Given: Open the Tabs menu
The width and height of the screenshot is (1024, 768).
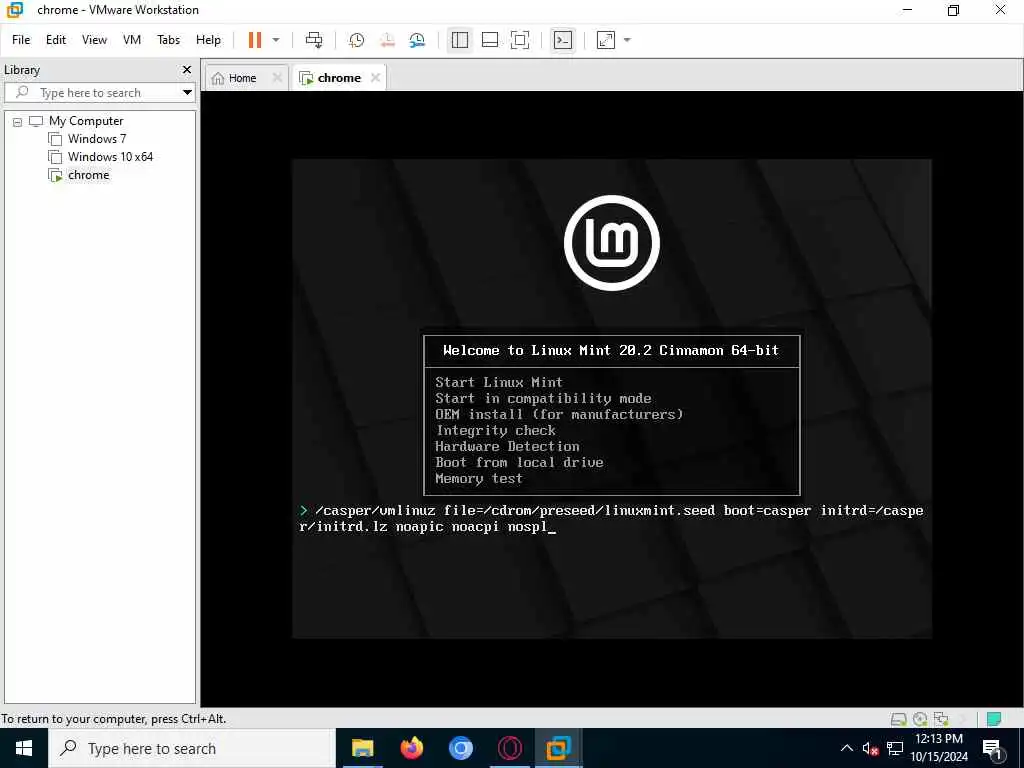Looking at the screenshot, I should (168, 40).
